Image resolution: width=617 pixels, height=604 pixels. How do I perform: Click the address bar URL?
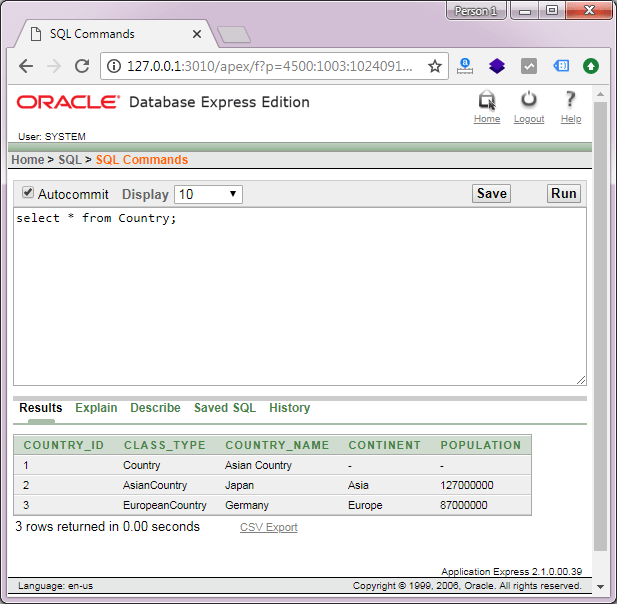coord(270,66)
